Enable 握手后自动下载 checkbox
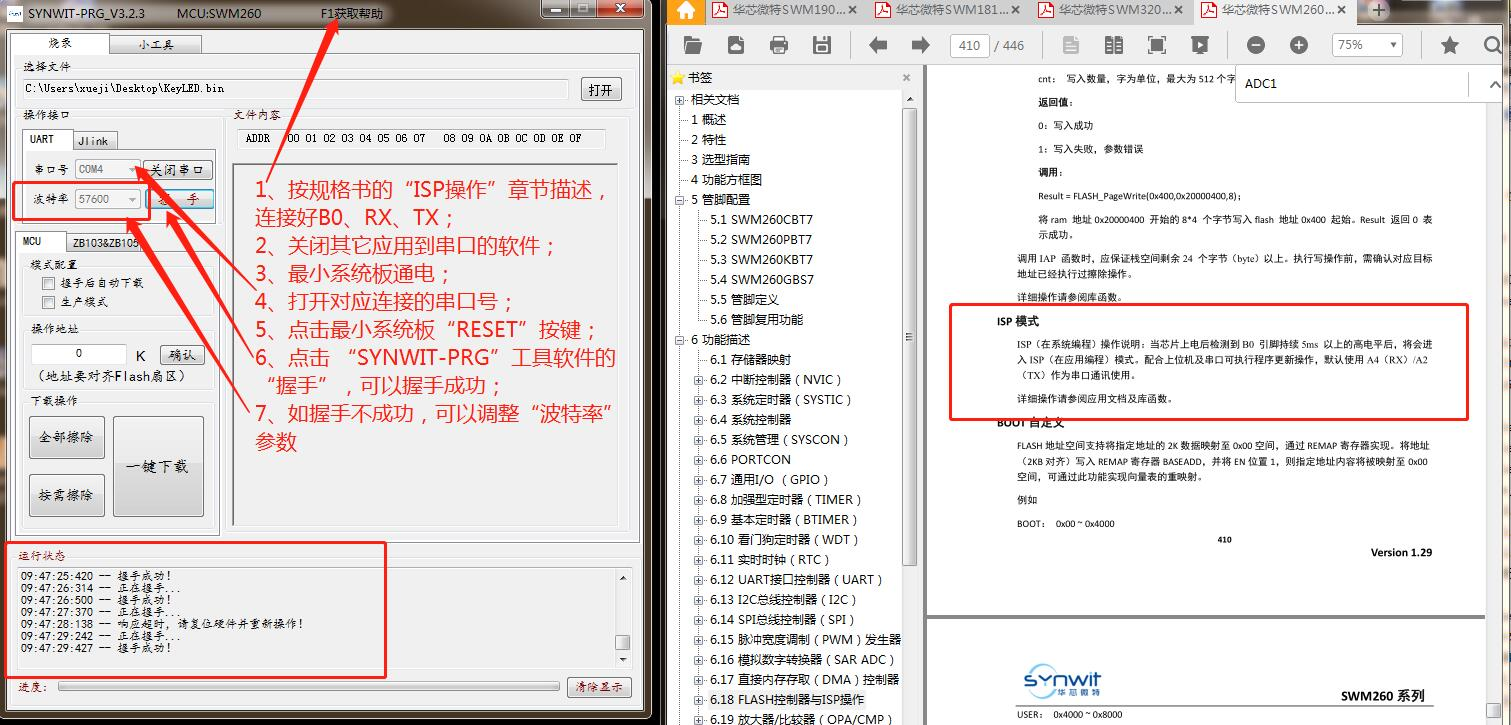The width and height of the screenshot is (1511, 725). click(48, 283)
